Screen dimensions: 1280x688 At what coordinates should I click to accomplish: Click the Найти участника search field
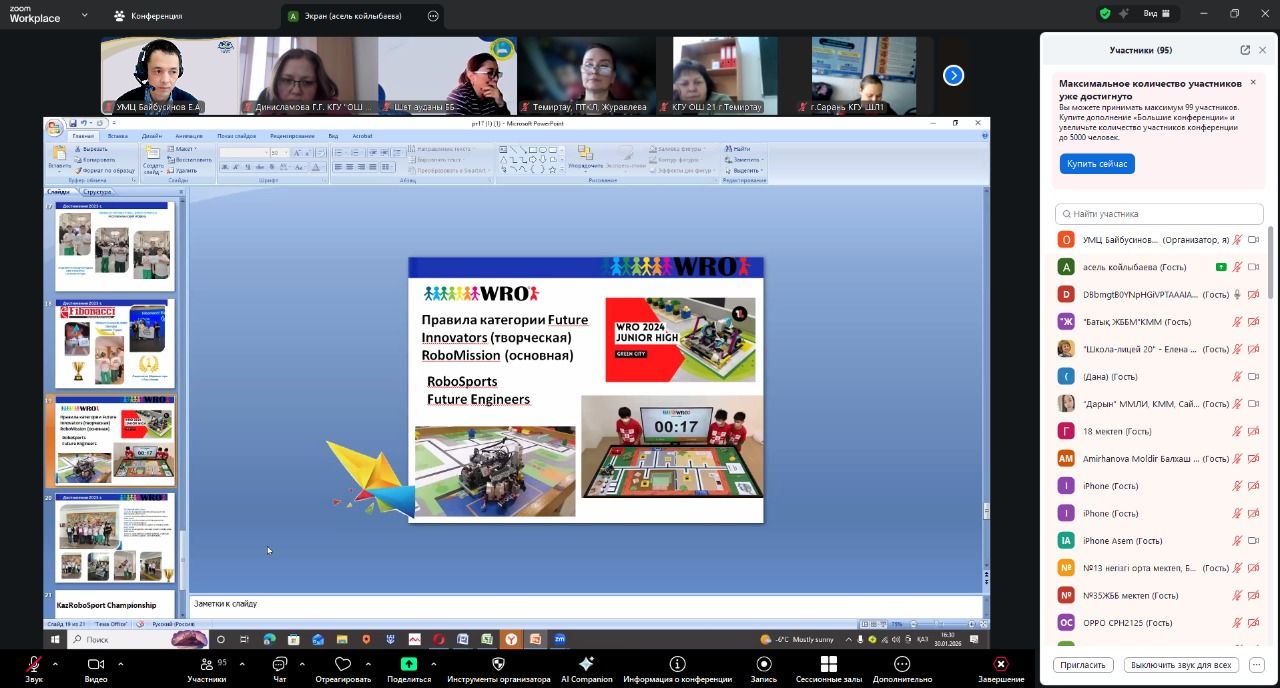[x=1160, y=214]
